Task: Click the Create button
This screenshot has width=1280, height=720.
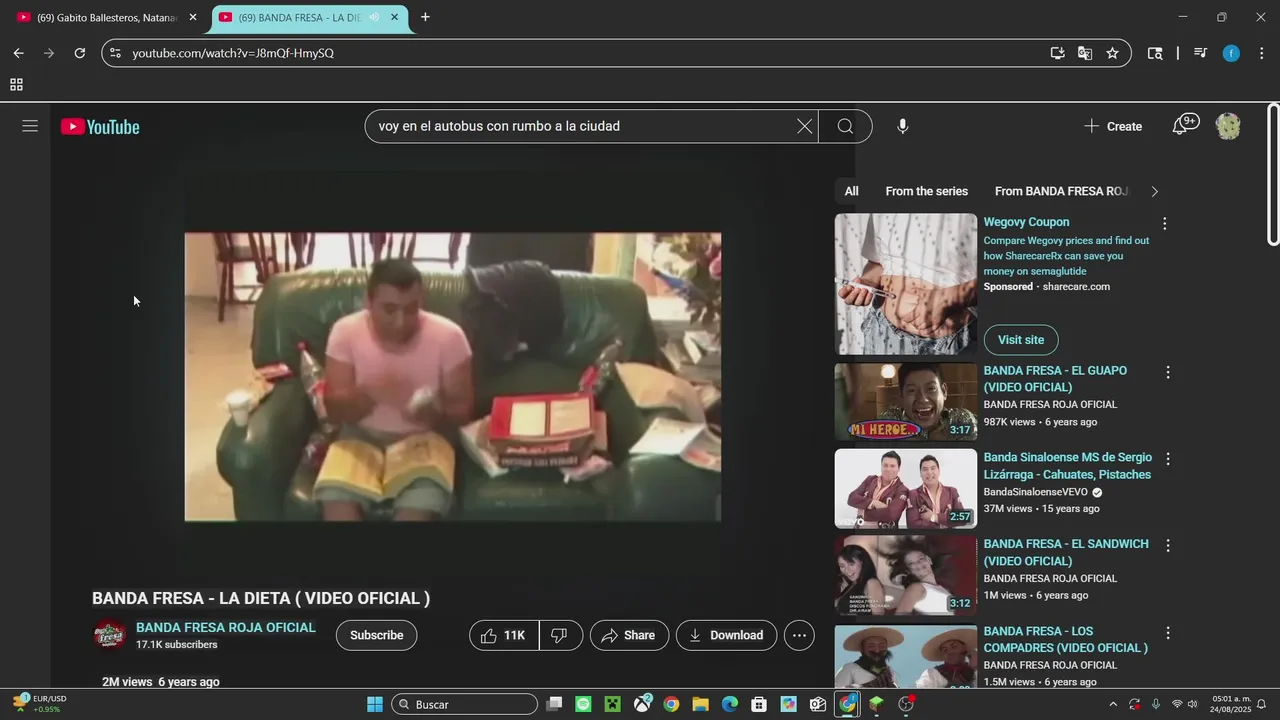Action: tap(1113, 126)
